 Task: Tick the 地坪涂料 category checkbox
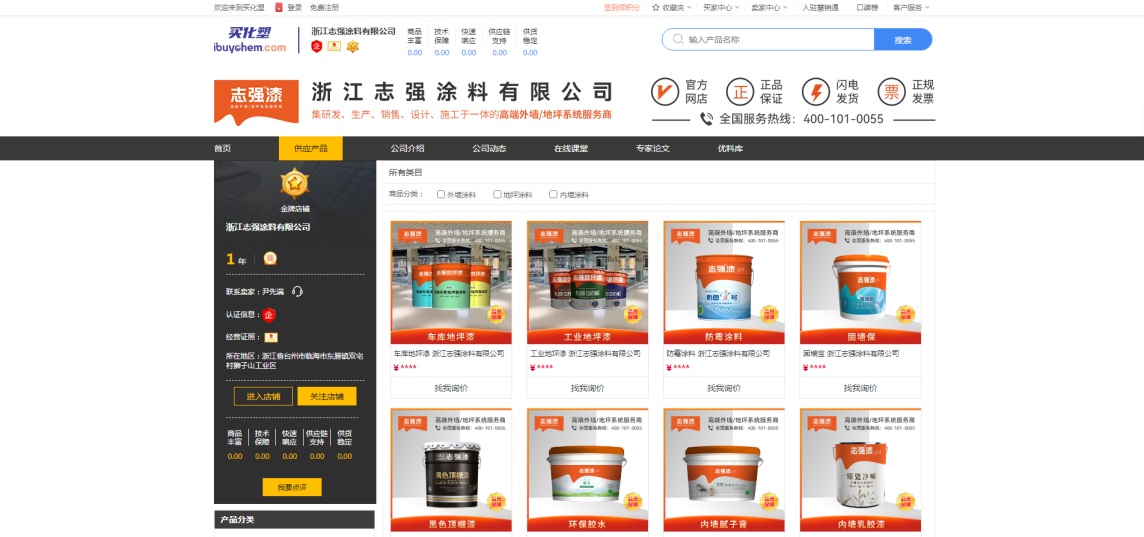point(497,194)
